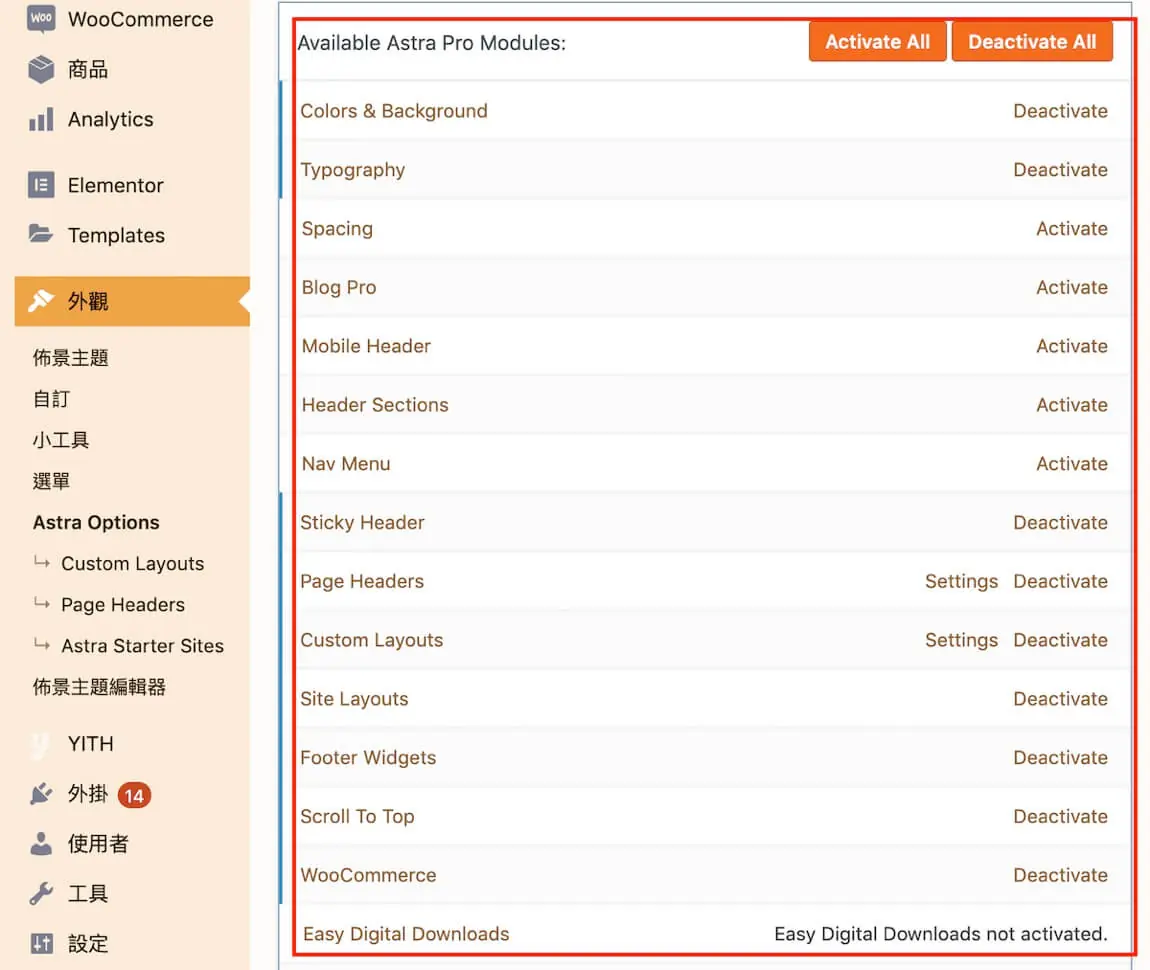
Task: Activate the Spacing module
Action: click(1072, 228)
